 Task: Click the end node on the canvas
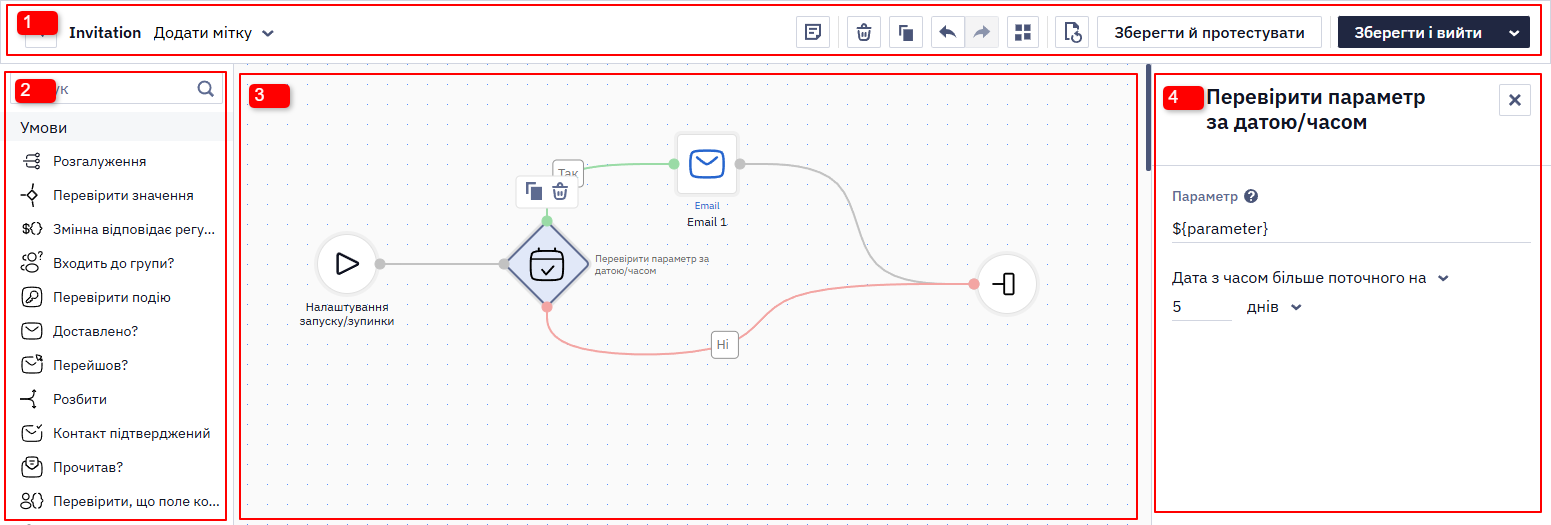click(x=1006, y=284)
